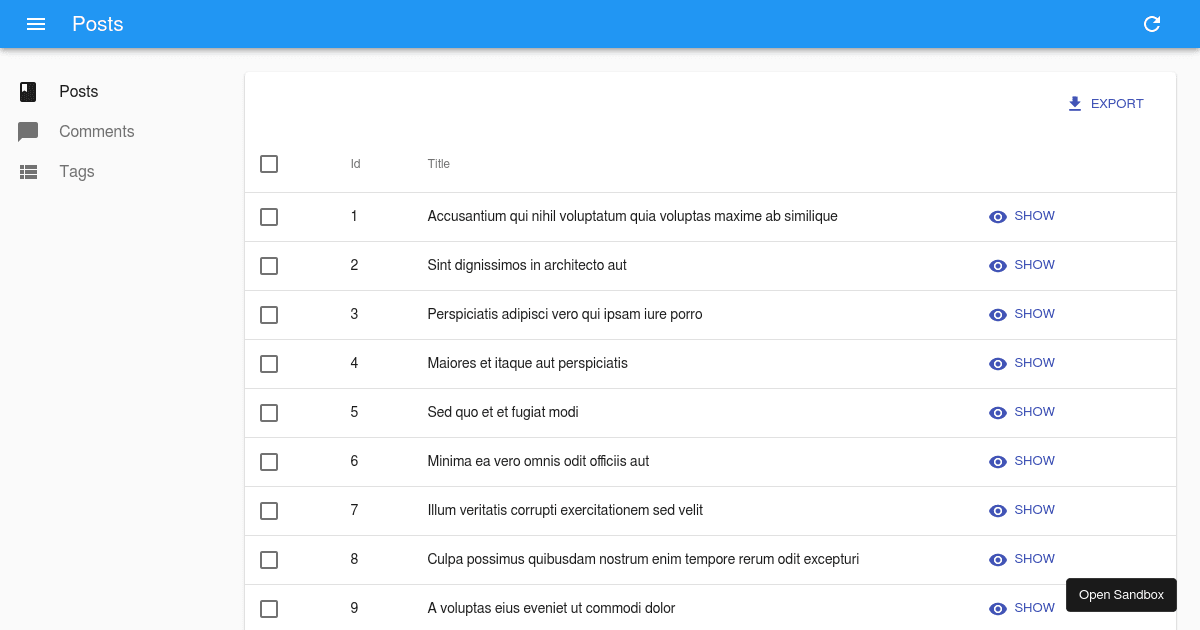The width and height of the screenshot is (1200, 630).
Task: Click the Posts title in the app bar
Action: coord(97,24)
